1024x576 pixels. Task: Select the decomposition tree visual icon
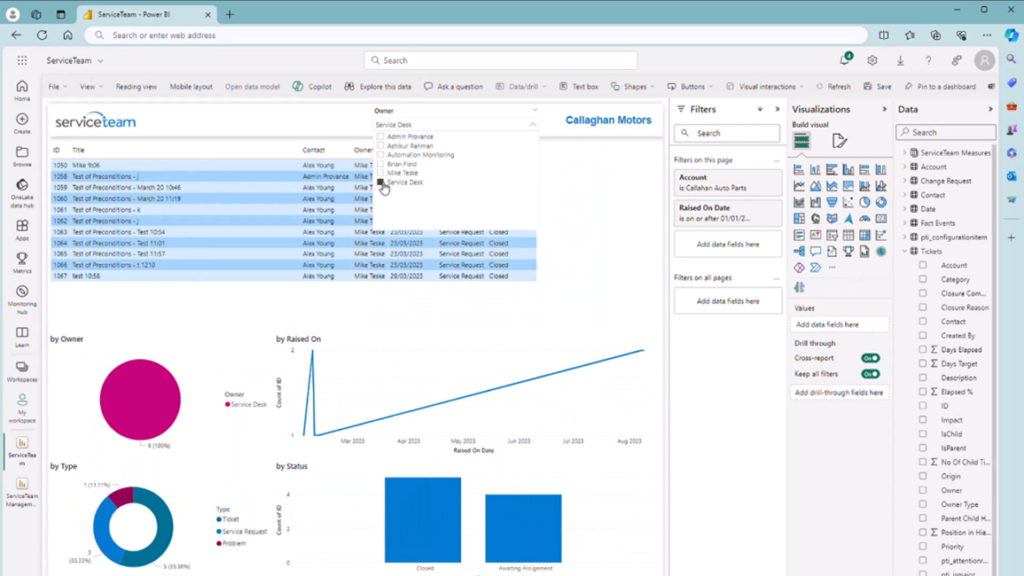(799, 251)
